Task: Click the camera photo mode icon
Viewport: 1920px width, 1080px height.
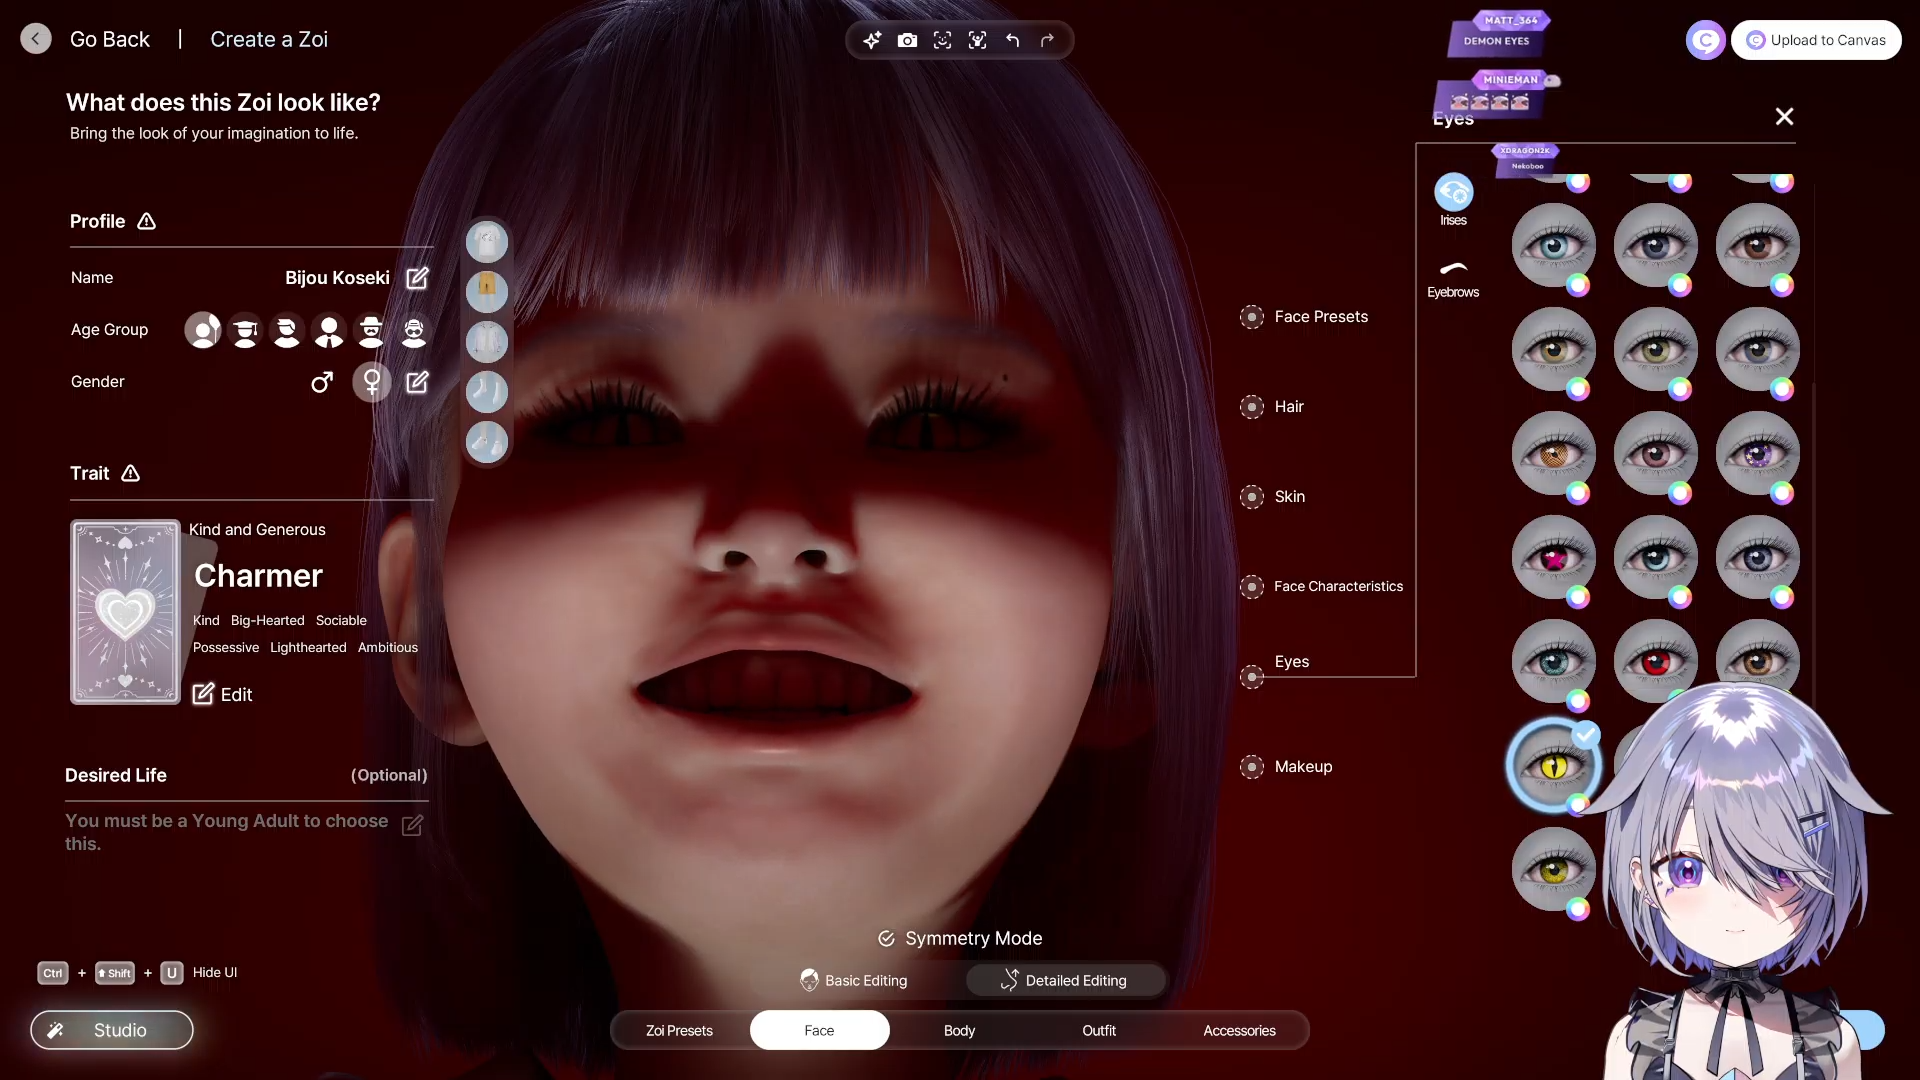Action: coord(907,40)
